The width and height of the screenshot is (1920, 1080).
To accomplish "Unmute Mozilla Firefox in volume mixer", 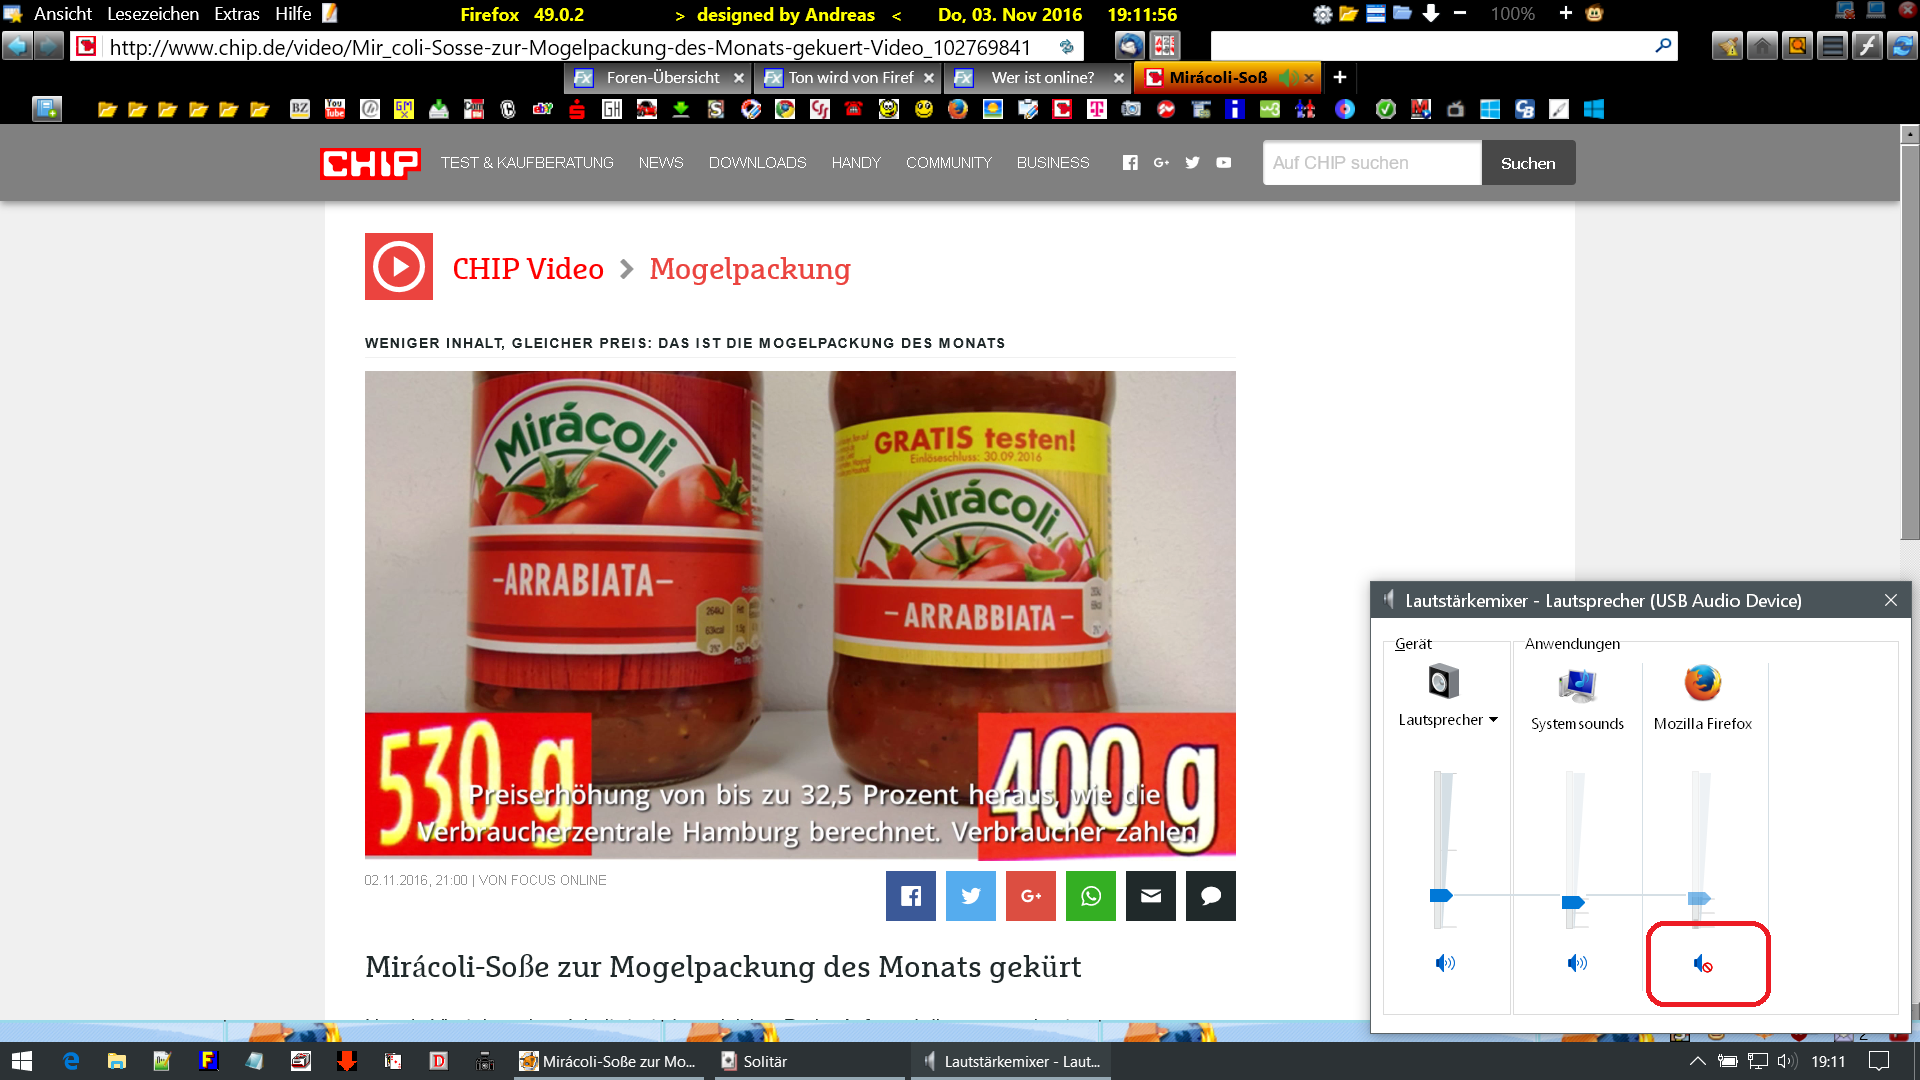I will tap(1703, 964).
